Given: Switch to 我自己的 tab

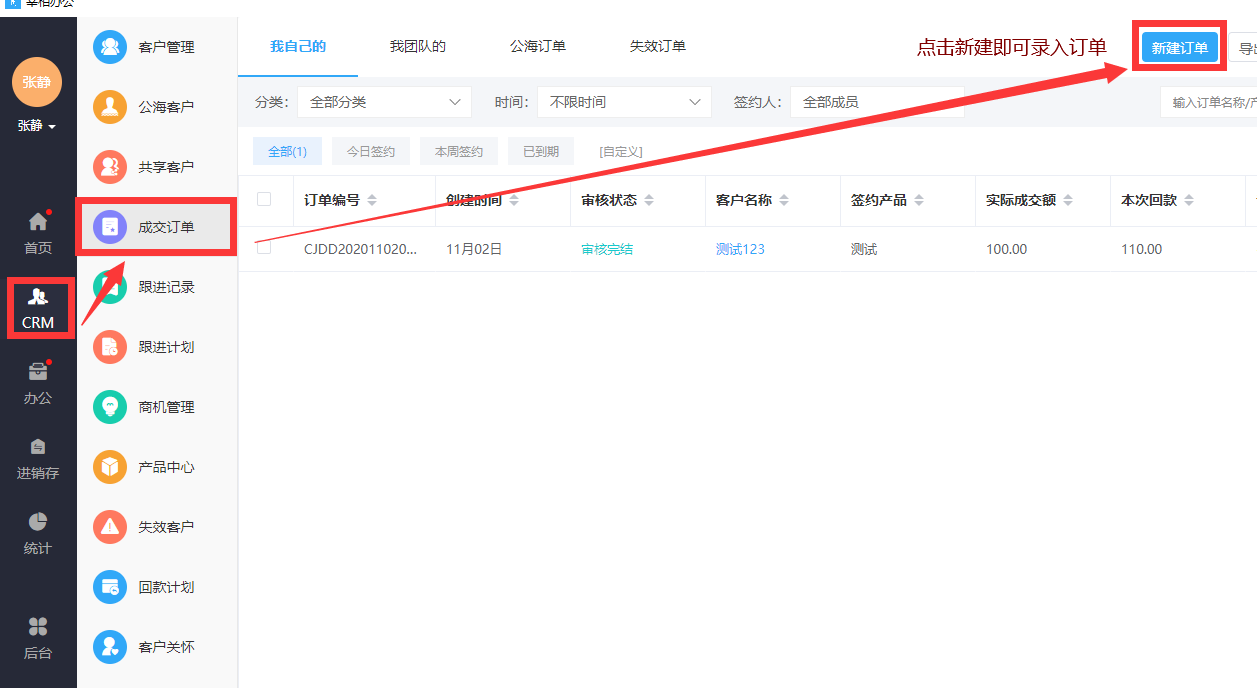Looking at the screenshot, I should [x=298, y=46].
